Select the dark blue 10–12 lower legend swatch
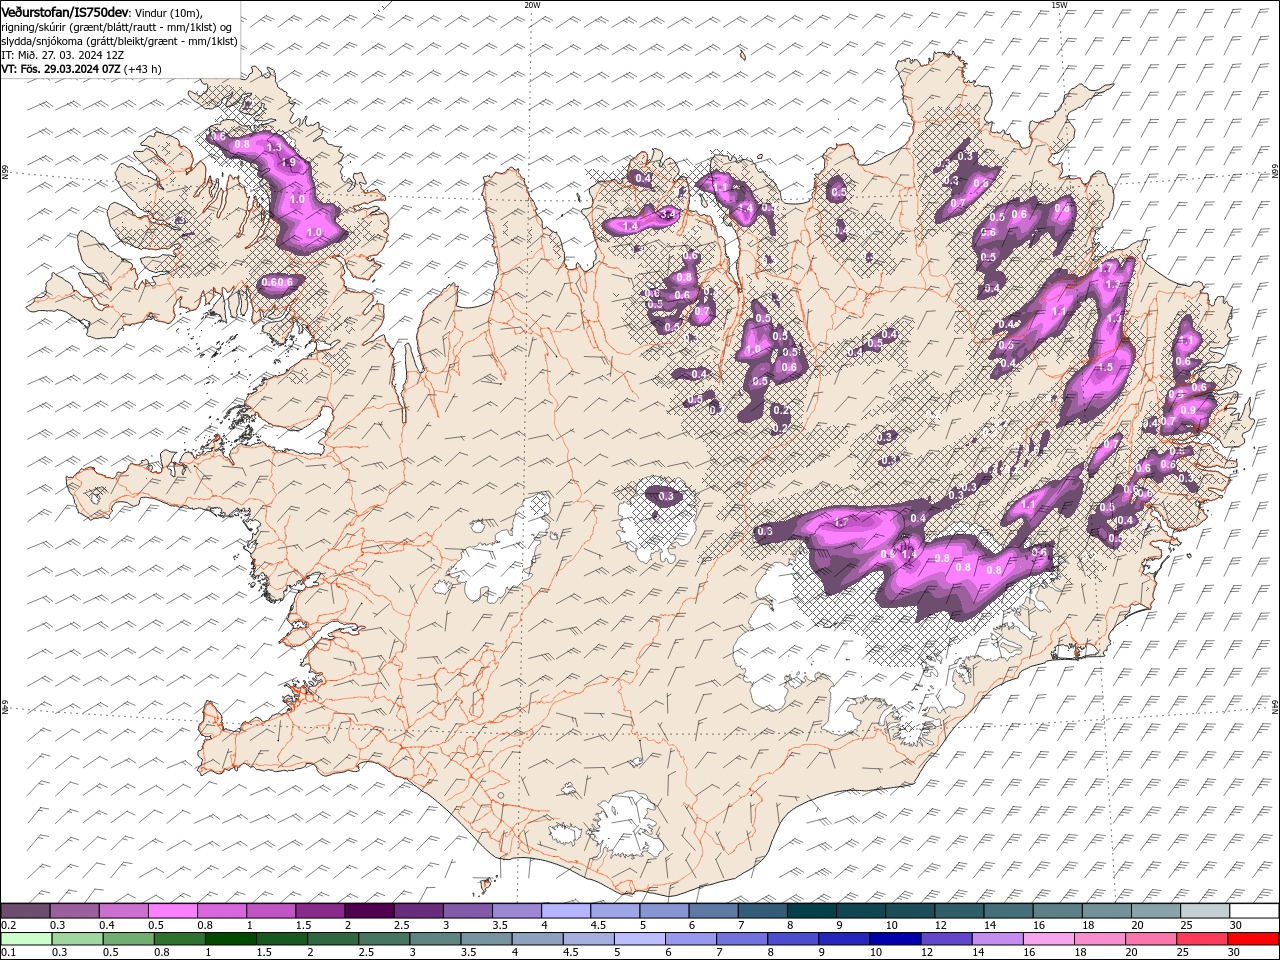Image resolution: width=1280 pixels, height=960 pixels. click(894, 939)
